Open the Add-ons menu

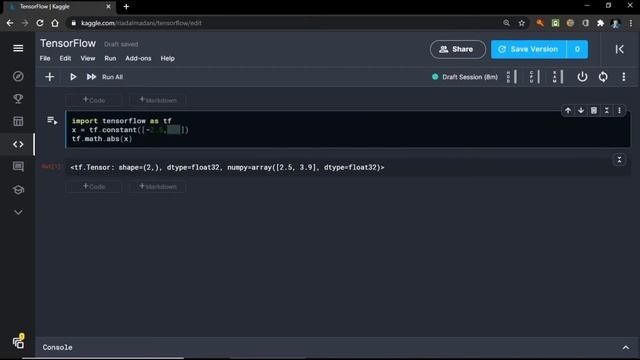click(x=138, y=58)
